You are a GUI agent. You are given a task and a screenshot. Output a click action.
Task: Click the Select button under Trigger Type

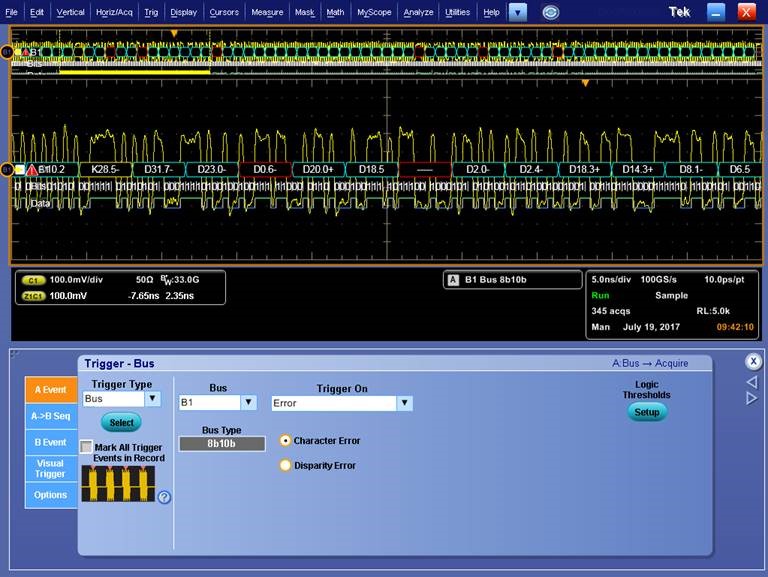(x=121, y=423)
